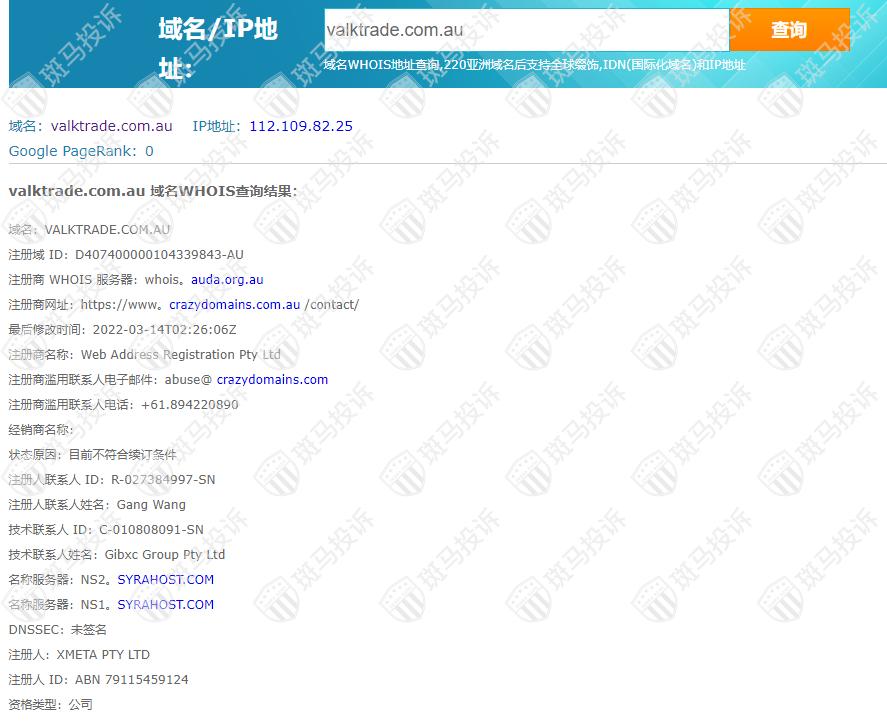
Task: Click the 域名/IP地址 header label
Action: pos(217,47)
